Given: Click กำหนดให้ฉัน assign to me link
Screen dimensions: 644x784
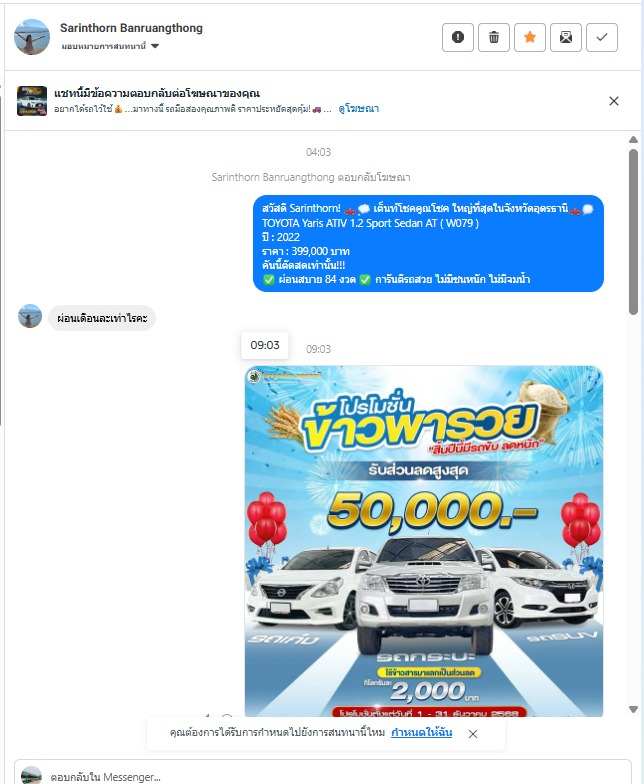Looking at the screenshot, I should click(422, 732).
